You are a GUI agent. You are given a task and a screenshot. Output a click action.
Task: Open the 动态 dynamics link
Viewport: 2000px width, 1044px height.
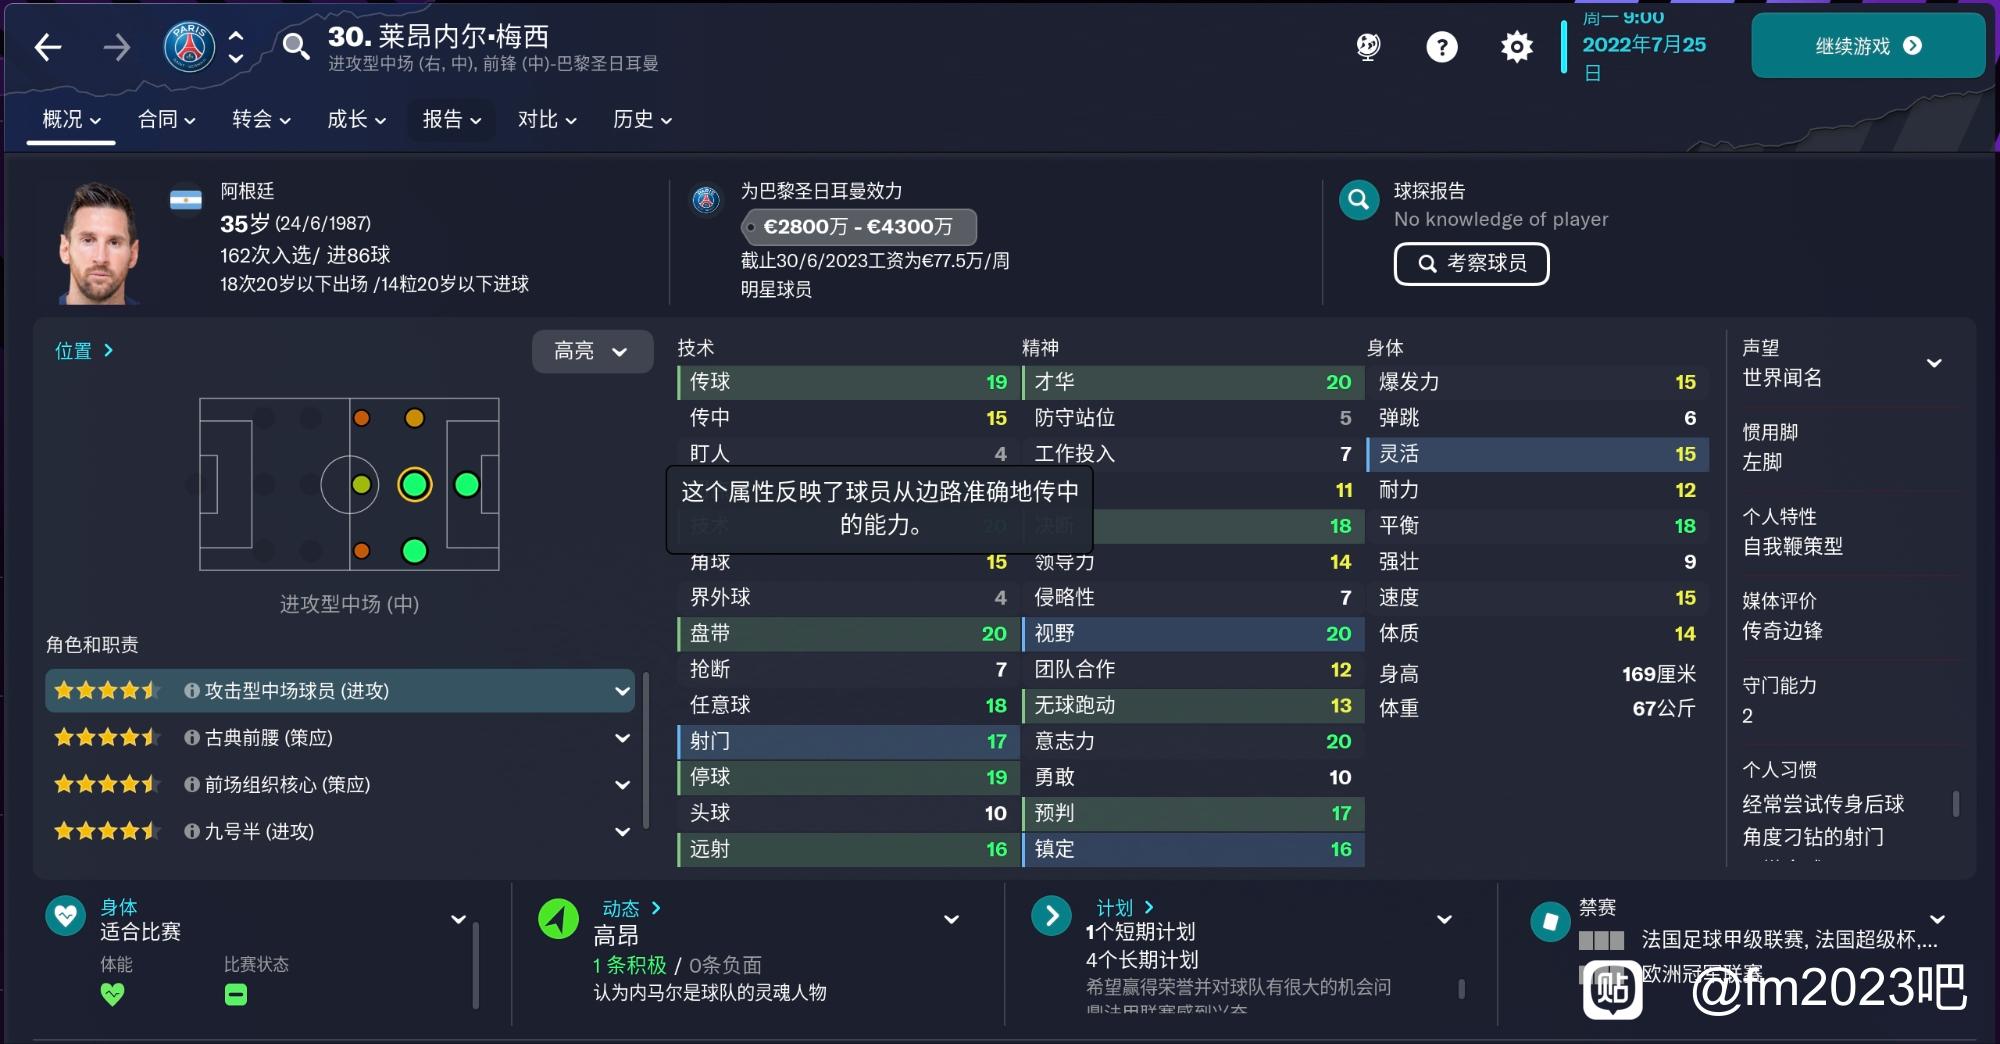pos(631,908)
